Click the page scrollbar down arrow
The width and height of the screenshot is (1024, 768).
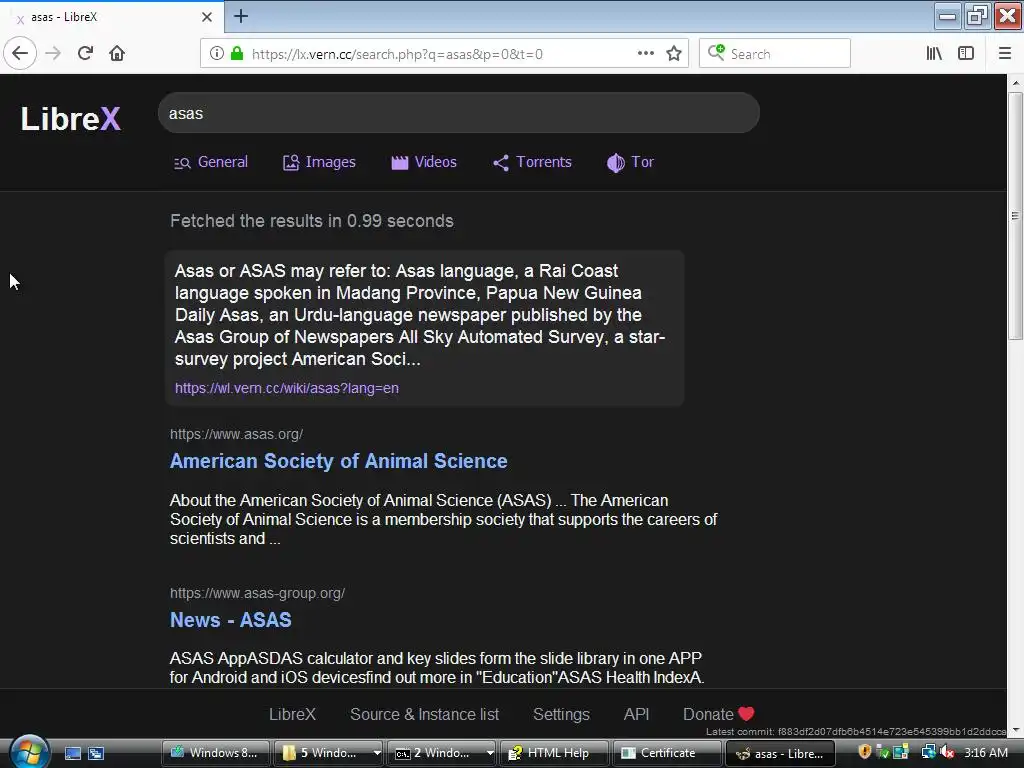coord(1015,730)
